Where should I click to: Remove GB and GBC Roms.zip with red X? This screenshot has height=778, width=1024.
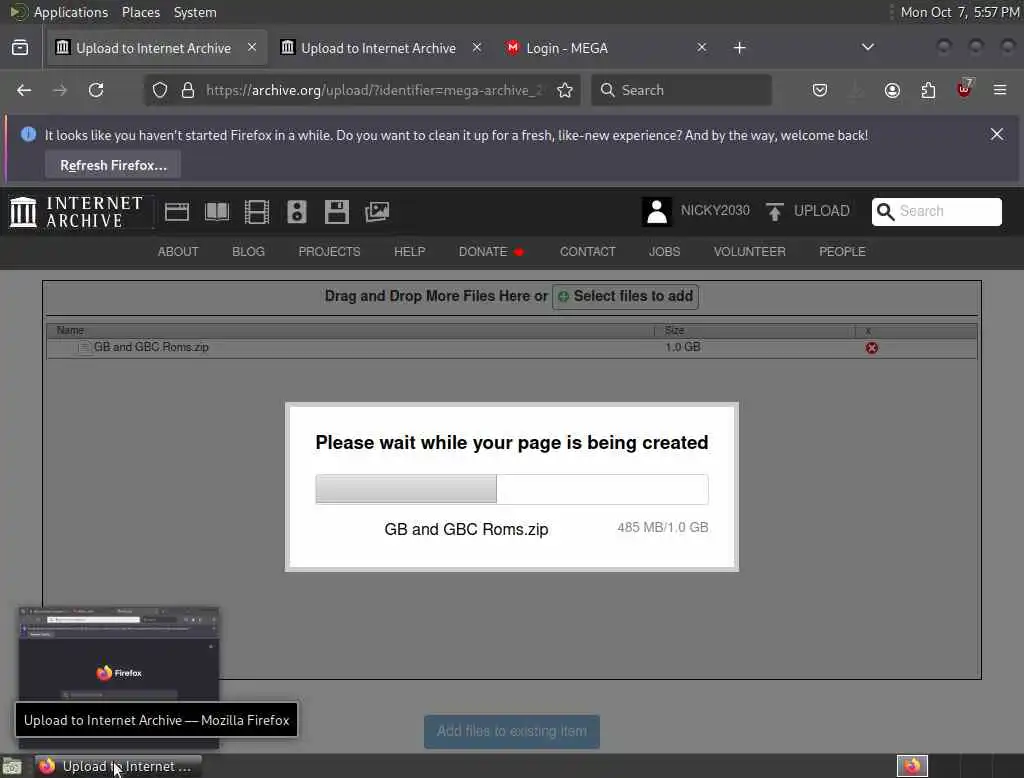[871, 348]
